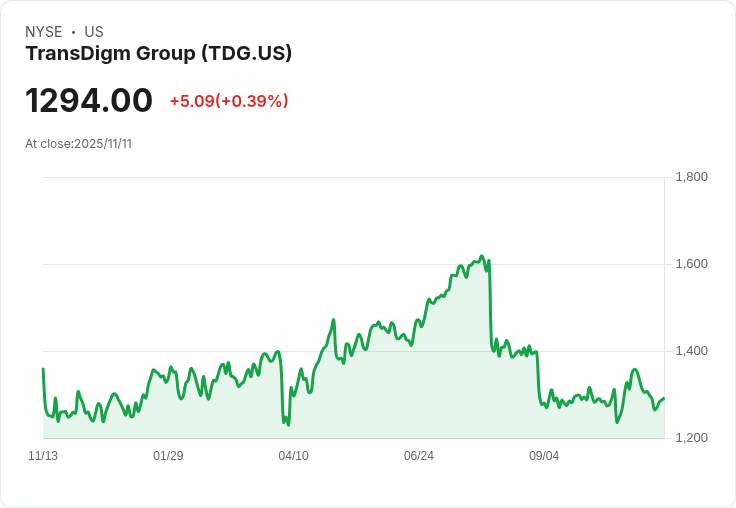
Task: Click the separator dot between NYSE and US
Action: pyautogui.click(x=73, y=32)
